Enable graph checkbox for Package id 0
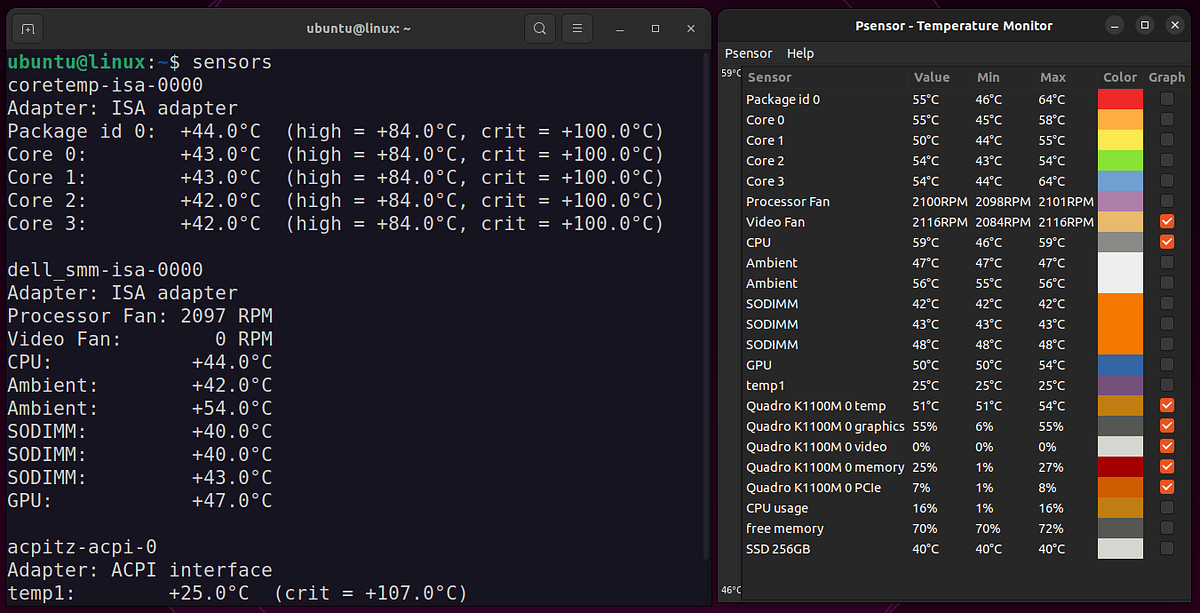Screen dimensions: 1200x613 1166,99
